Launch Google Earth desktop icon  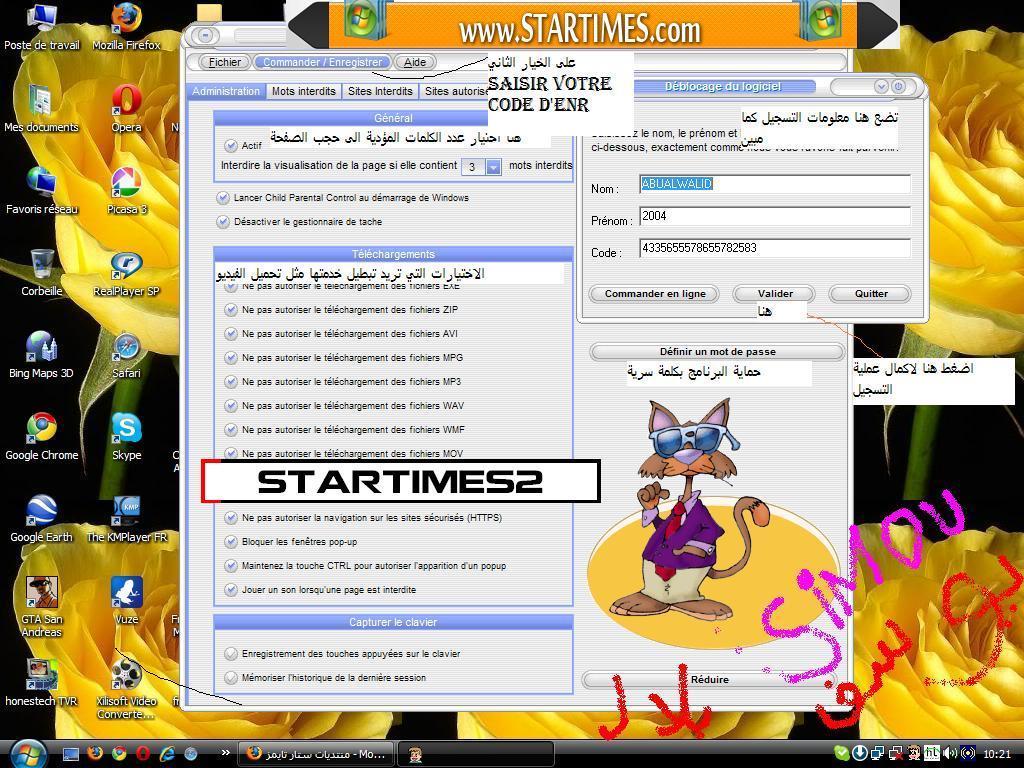coord(41,519)
